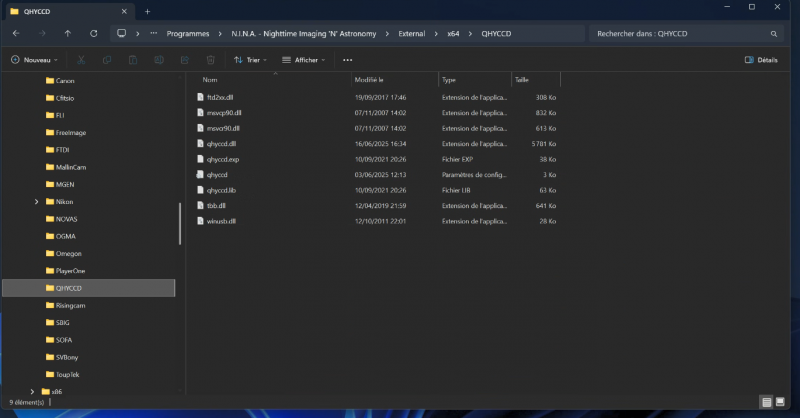Go up one folder level
The width and height of the screenshot is (800, 418).
tap(67, 34)
